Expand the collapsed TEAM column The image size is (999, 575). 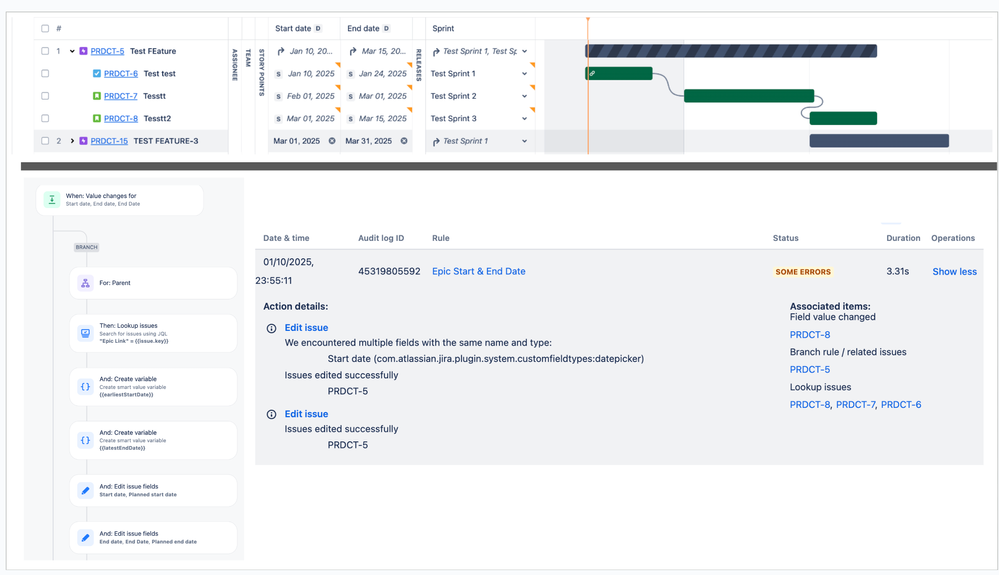click(248, 58)
